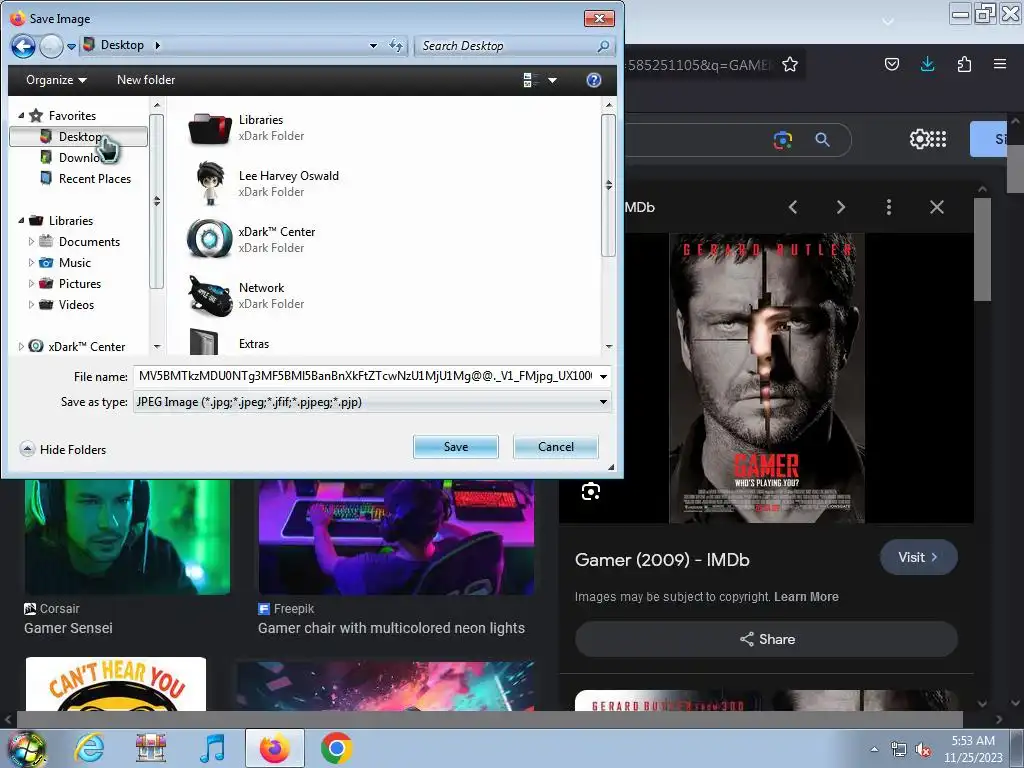The image size is (1024, 768).
Task: Click Google Lens search by image icon
Action: pos(783,139)
